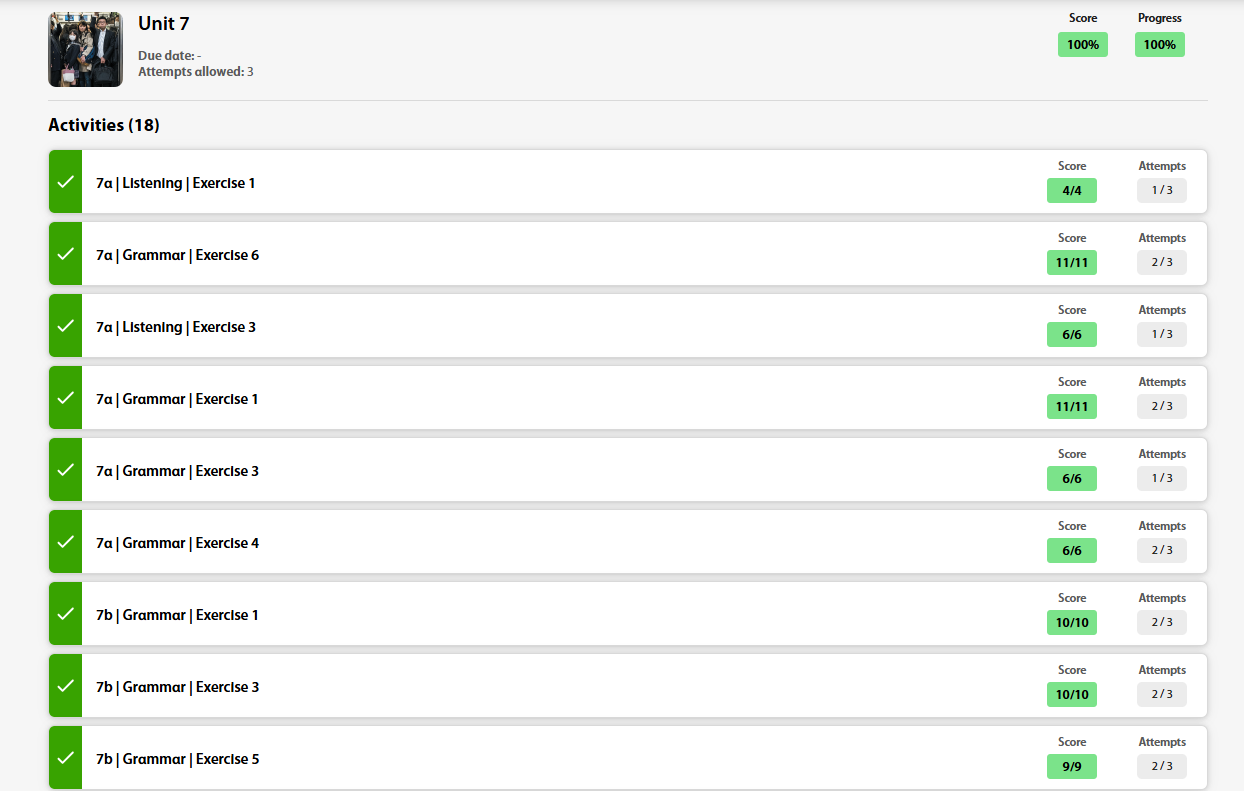Click the Unit 7 title heading
The image size is (1244, 791).
coord(164,23)
